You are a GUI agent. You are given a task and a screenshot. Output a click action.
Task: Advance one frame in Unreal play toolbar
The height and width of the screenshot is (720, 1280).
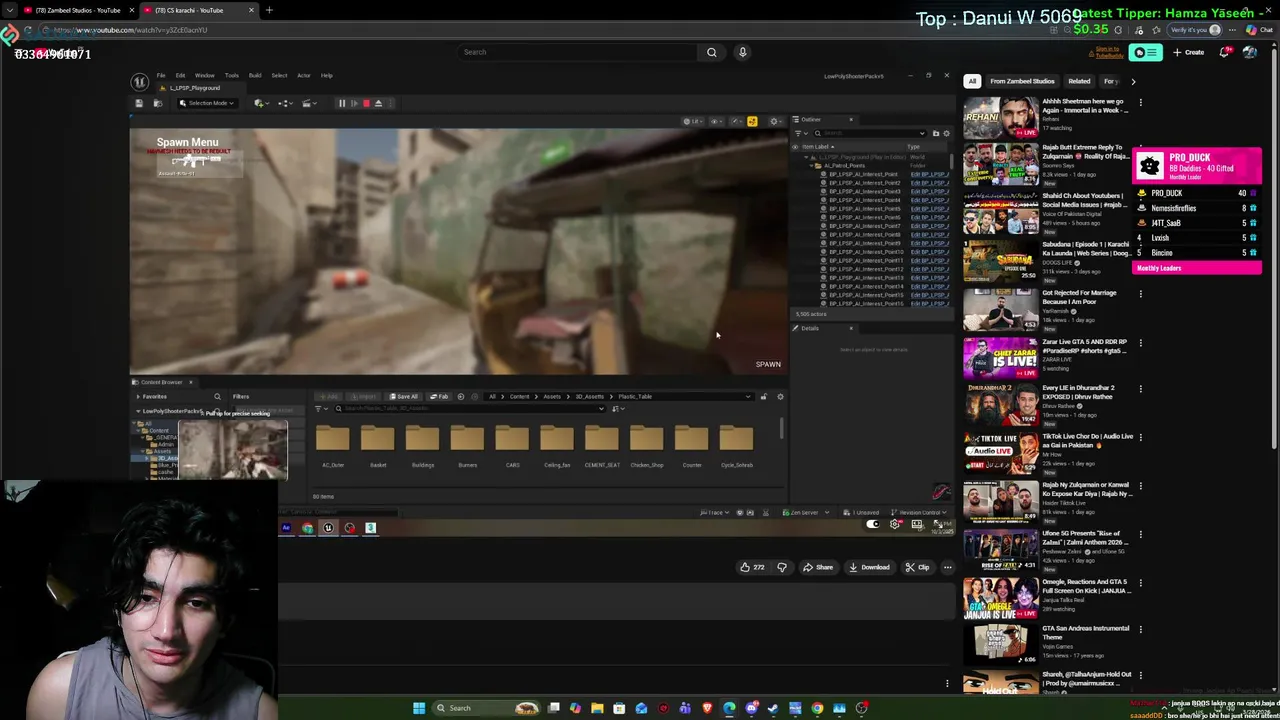pyautogui.click(x=353, y=103)
